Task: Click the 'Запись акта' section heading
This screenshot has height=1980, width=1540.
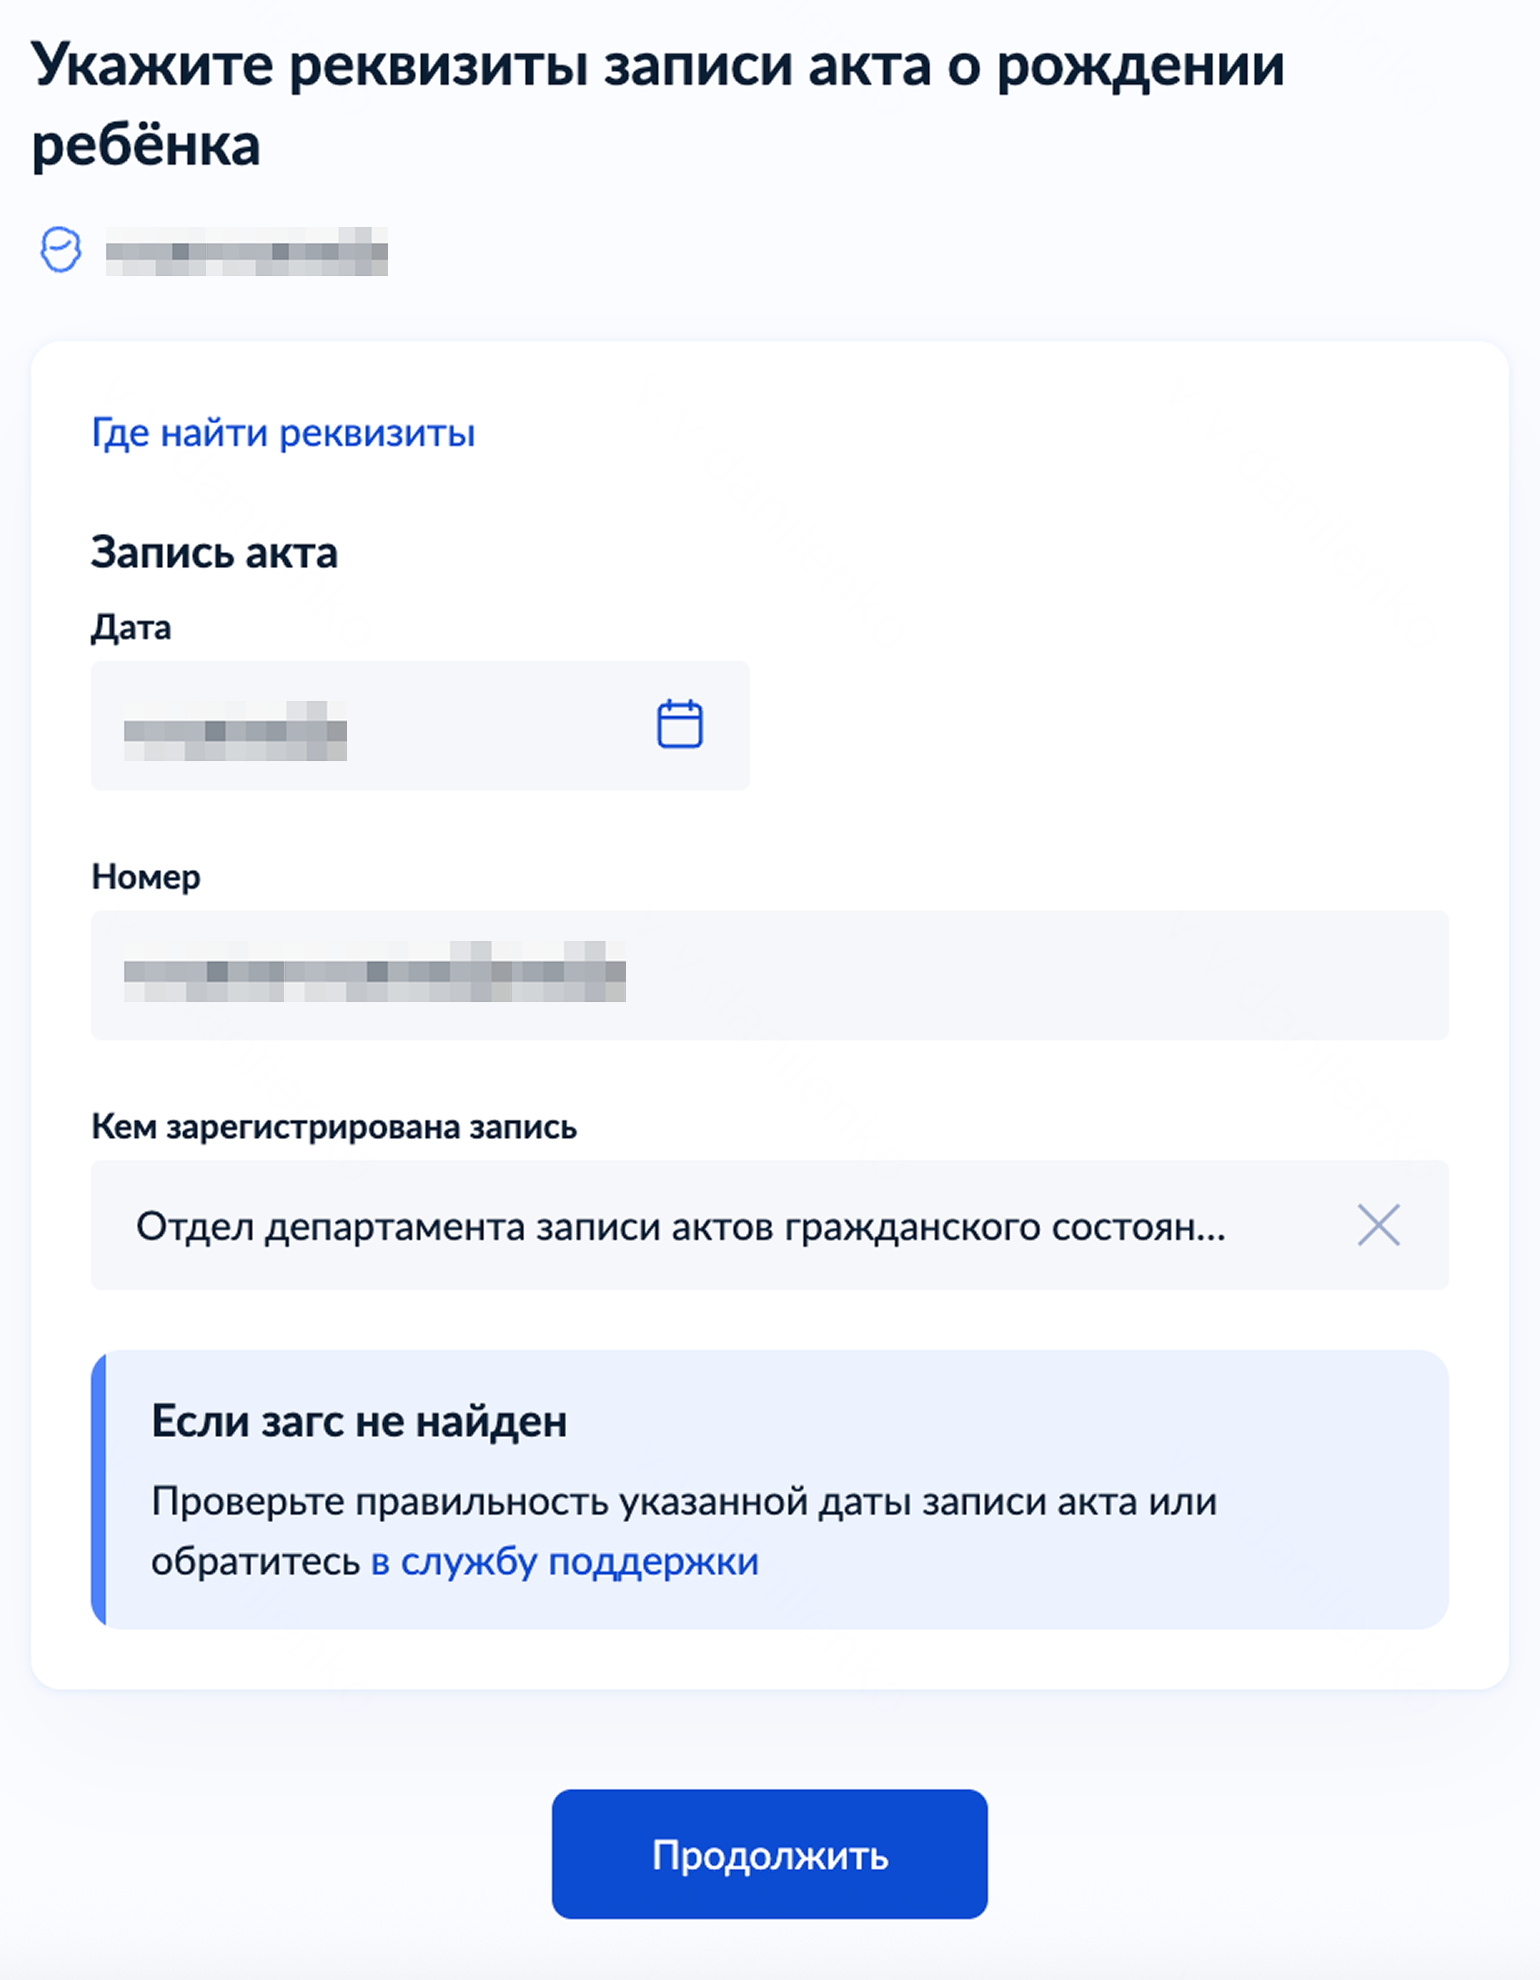Action: [214, 553]
